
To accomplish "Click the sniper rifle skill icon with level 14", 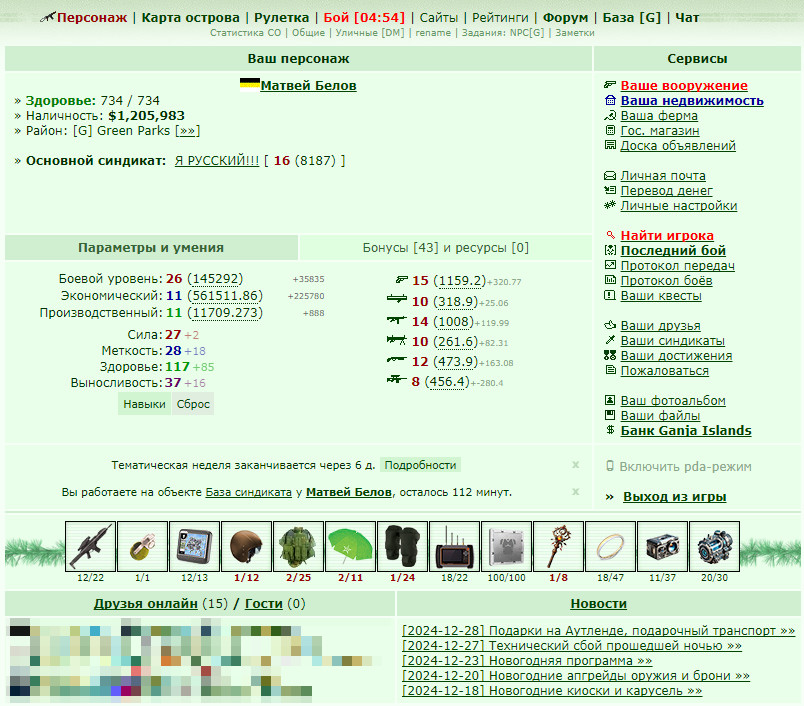I will click(x=396, y=320).
